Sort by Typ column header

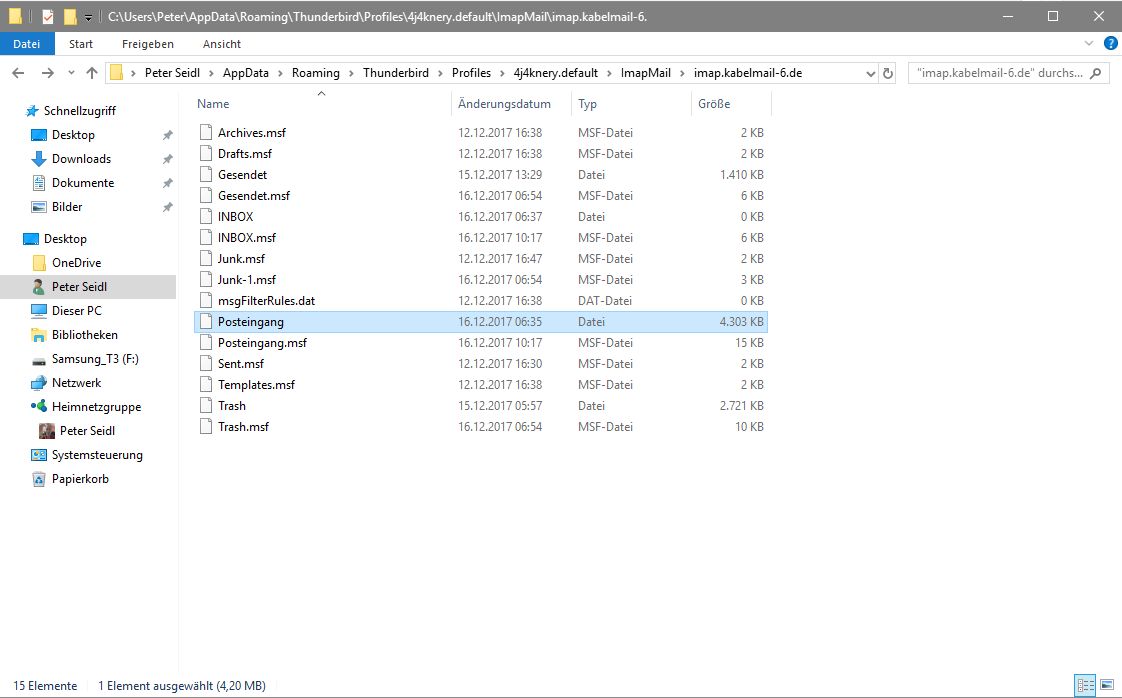587,104
